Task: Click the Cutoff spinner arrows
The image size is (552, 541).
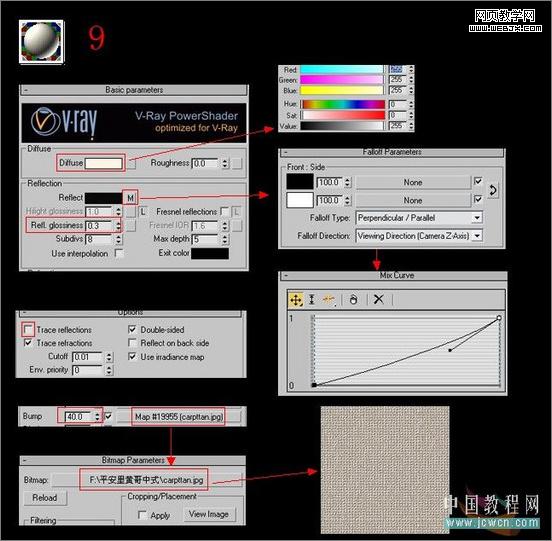Action: pyautogui.click(x=109, y=357)
